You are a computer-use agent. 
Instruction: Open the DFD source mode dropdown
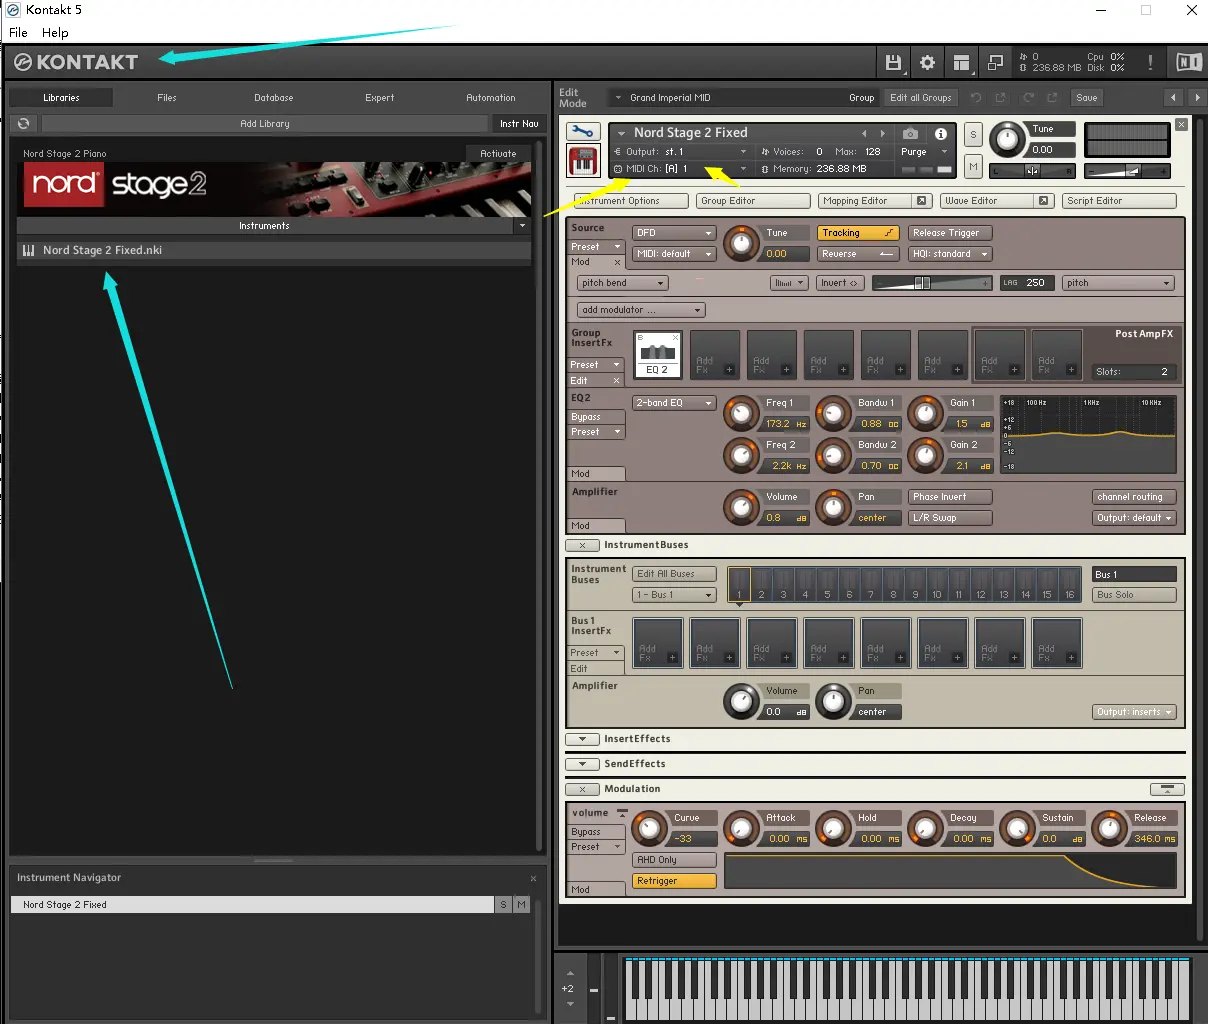click(674, 233)
